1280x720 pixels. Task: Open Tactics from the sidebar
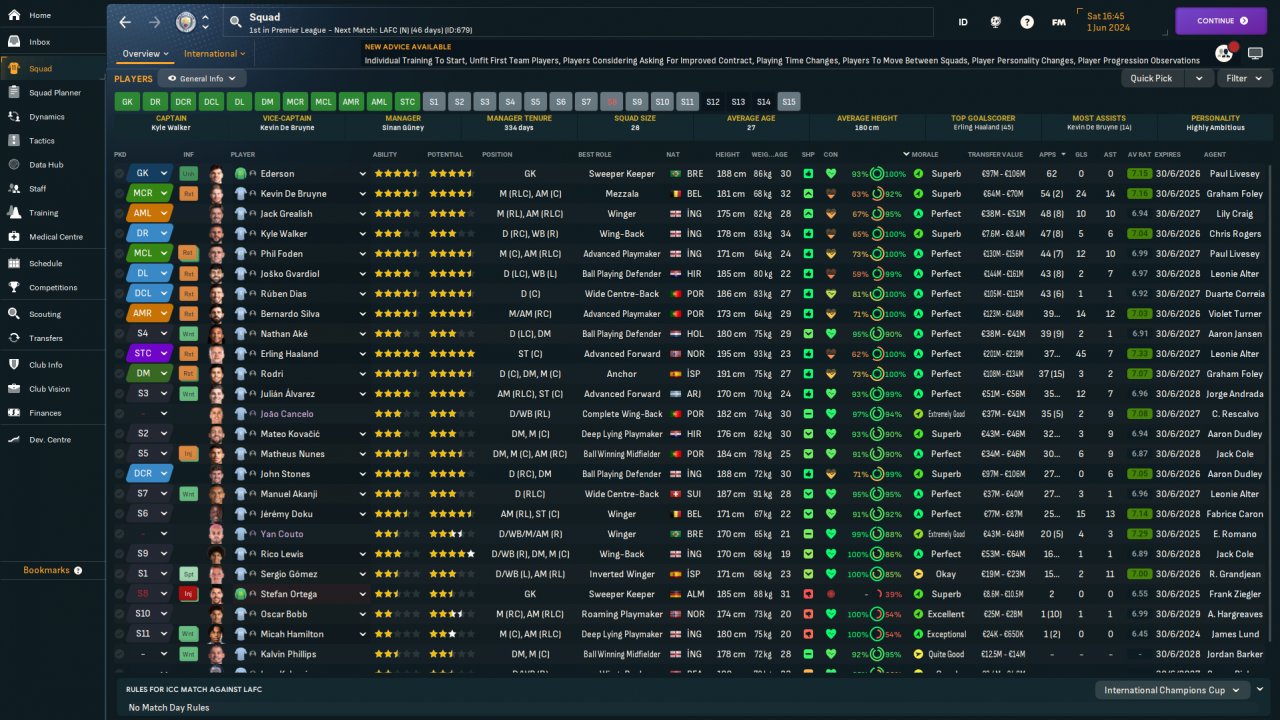coord(53,141)
